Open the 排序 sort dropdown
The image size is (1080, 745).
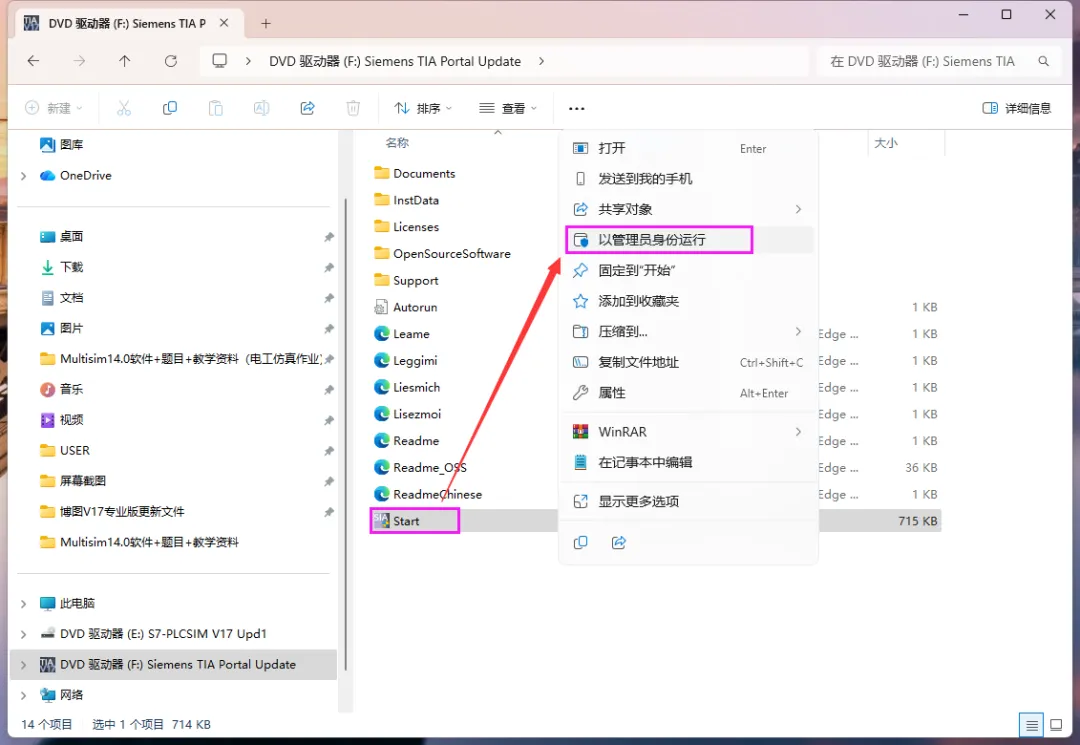tap(423, 108)
